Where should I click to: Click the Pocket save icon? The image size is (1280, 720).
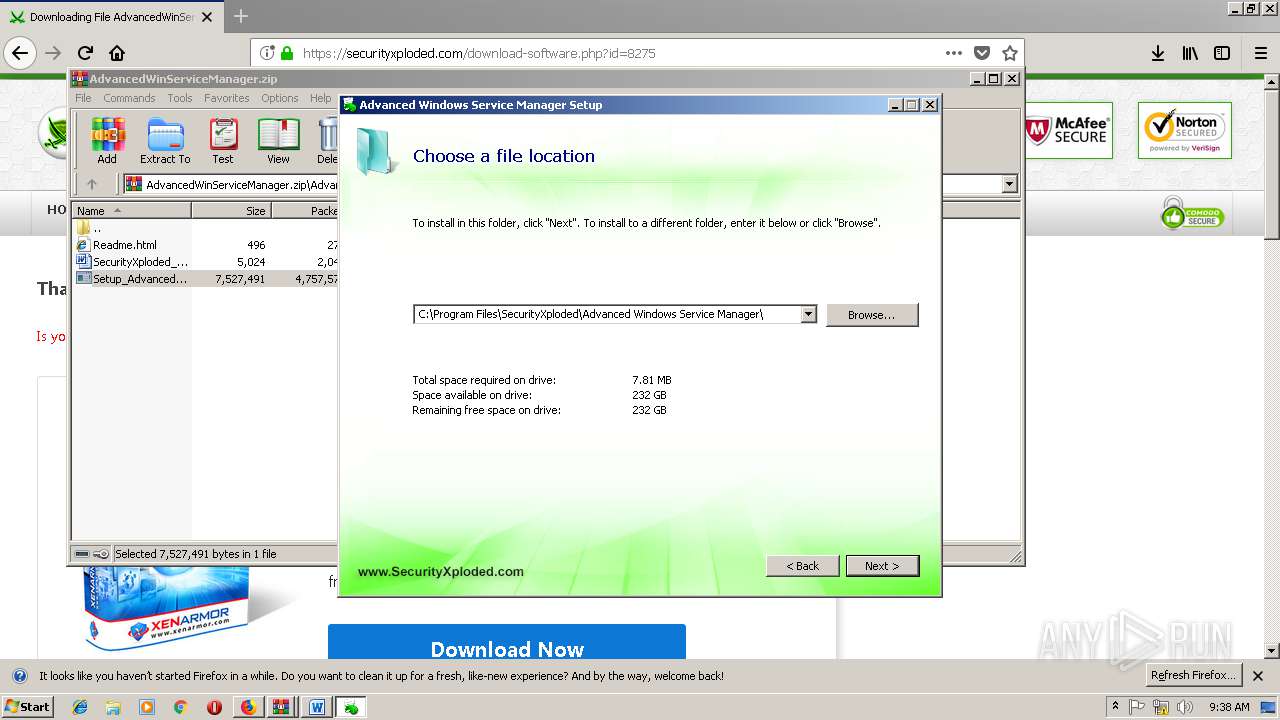(982, 53)
